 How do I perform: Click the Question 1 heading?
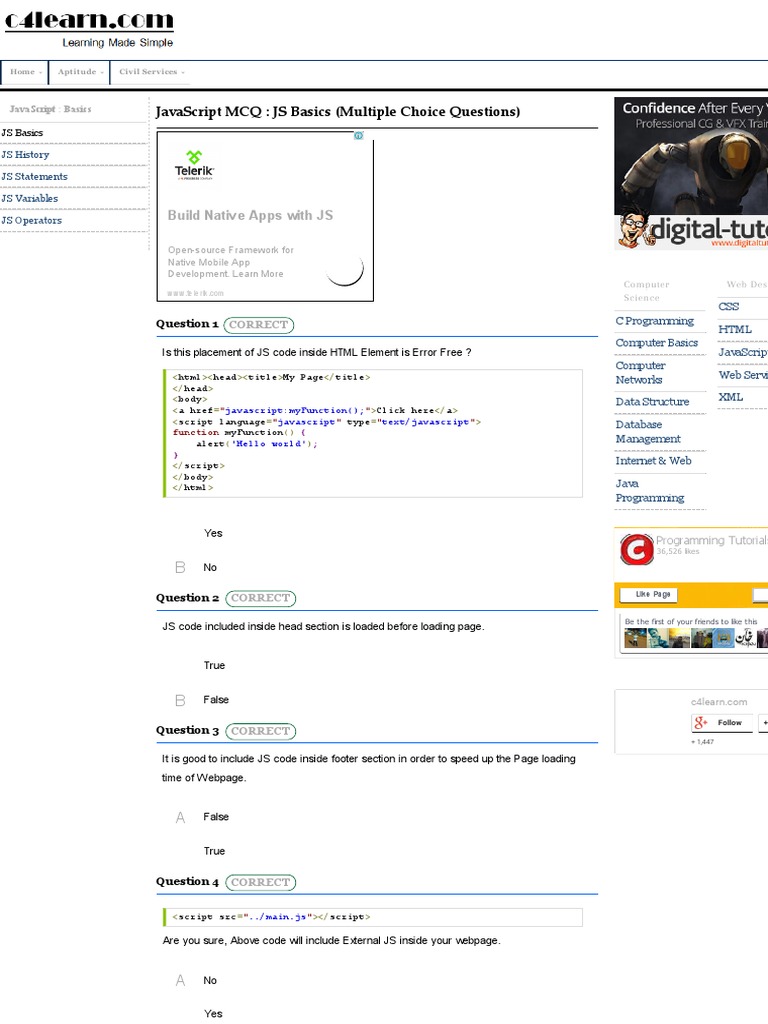point(187,324)
